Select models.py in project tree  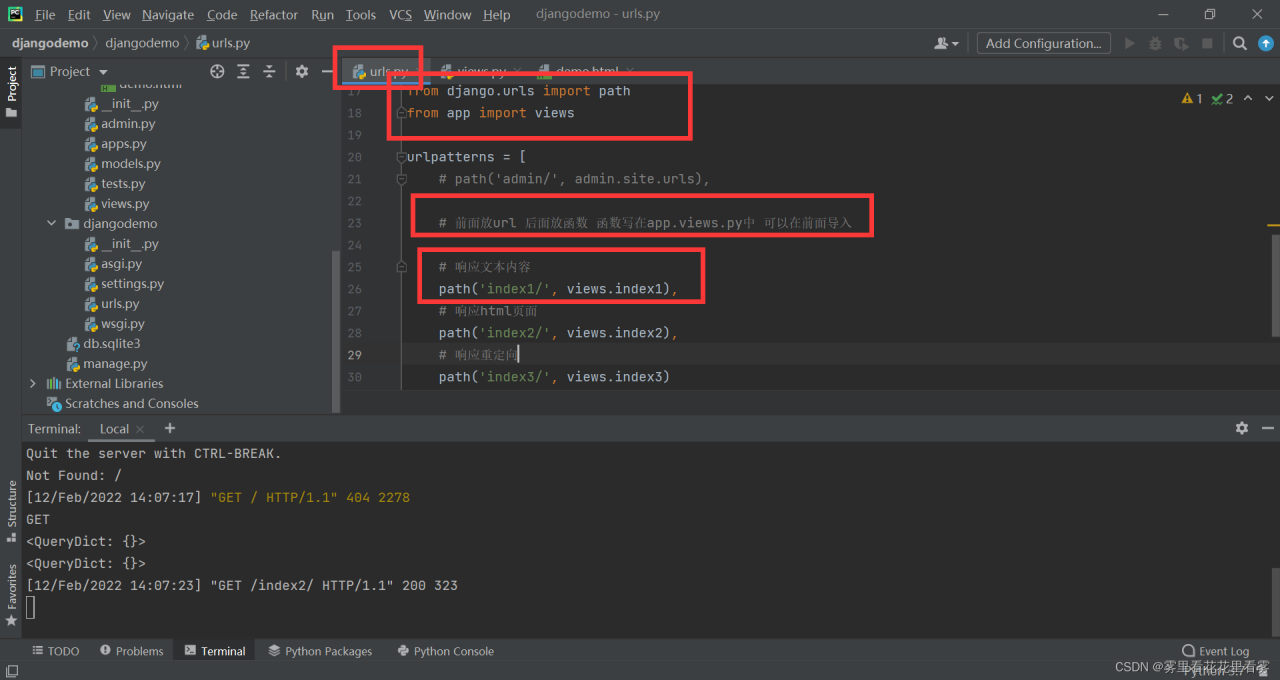[x=130, y=164]
